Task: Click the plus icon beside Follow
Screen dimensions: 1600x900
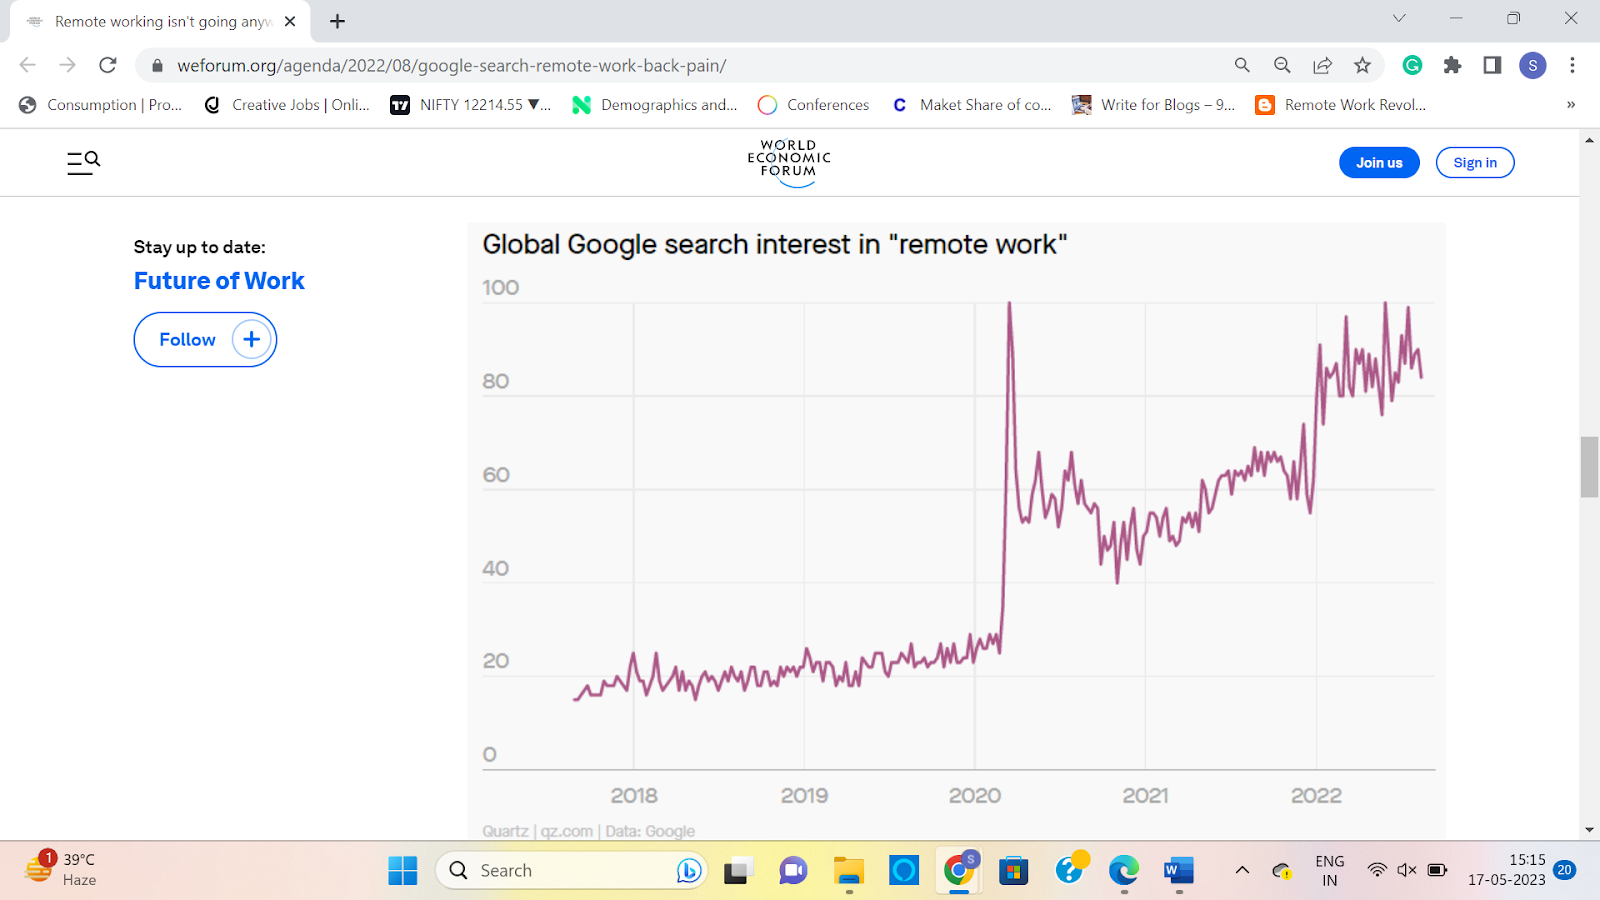Action: pyautogui.click(x=251, y=339)
